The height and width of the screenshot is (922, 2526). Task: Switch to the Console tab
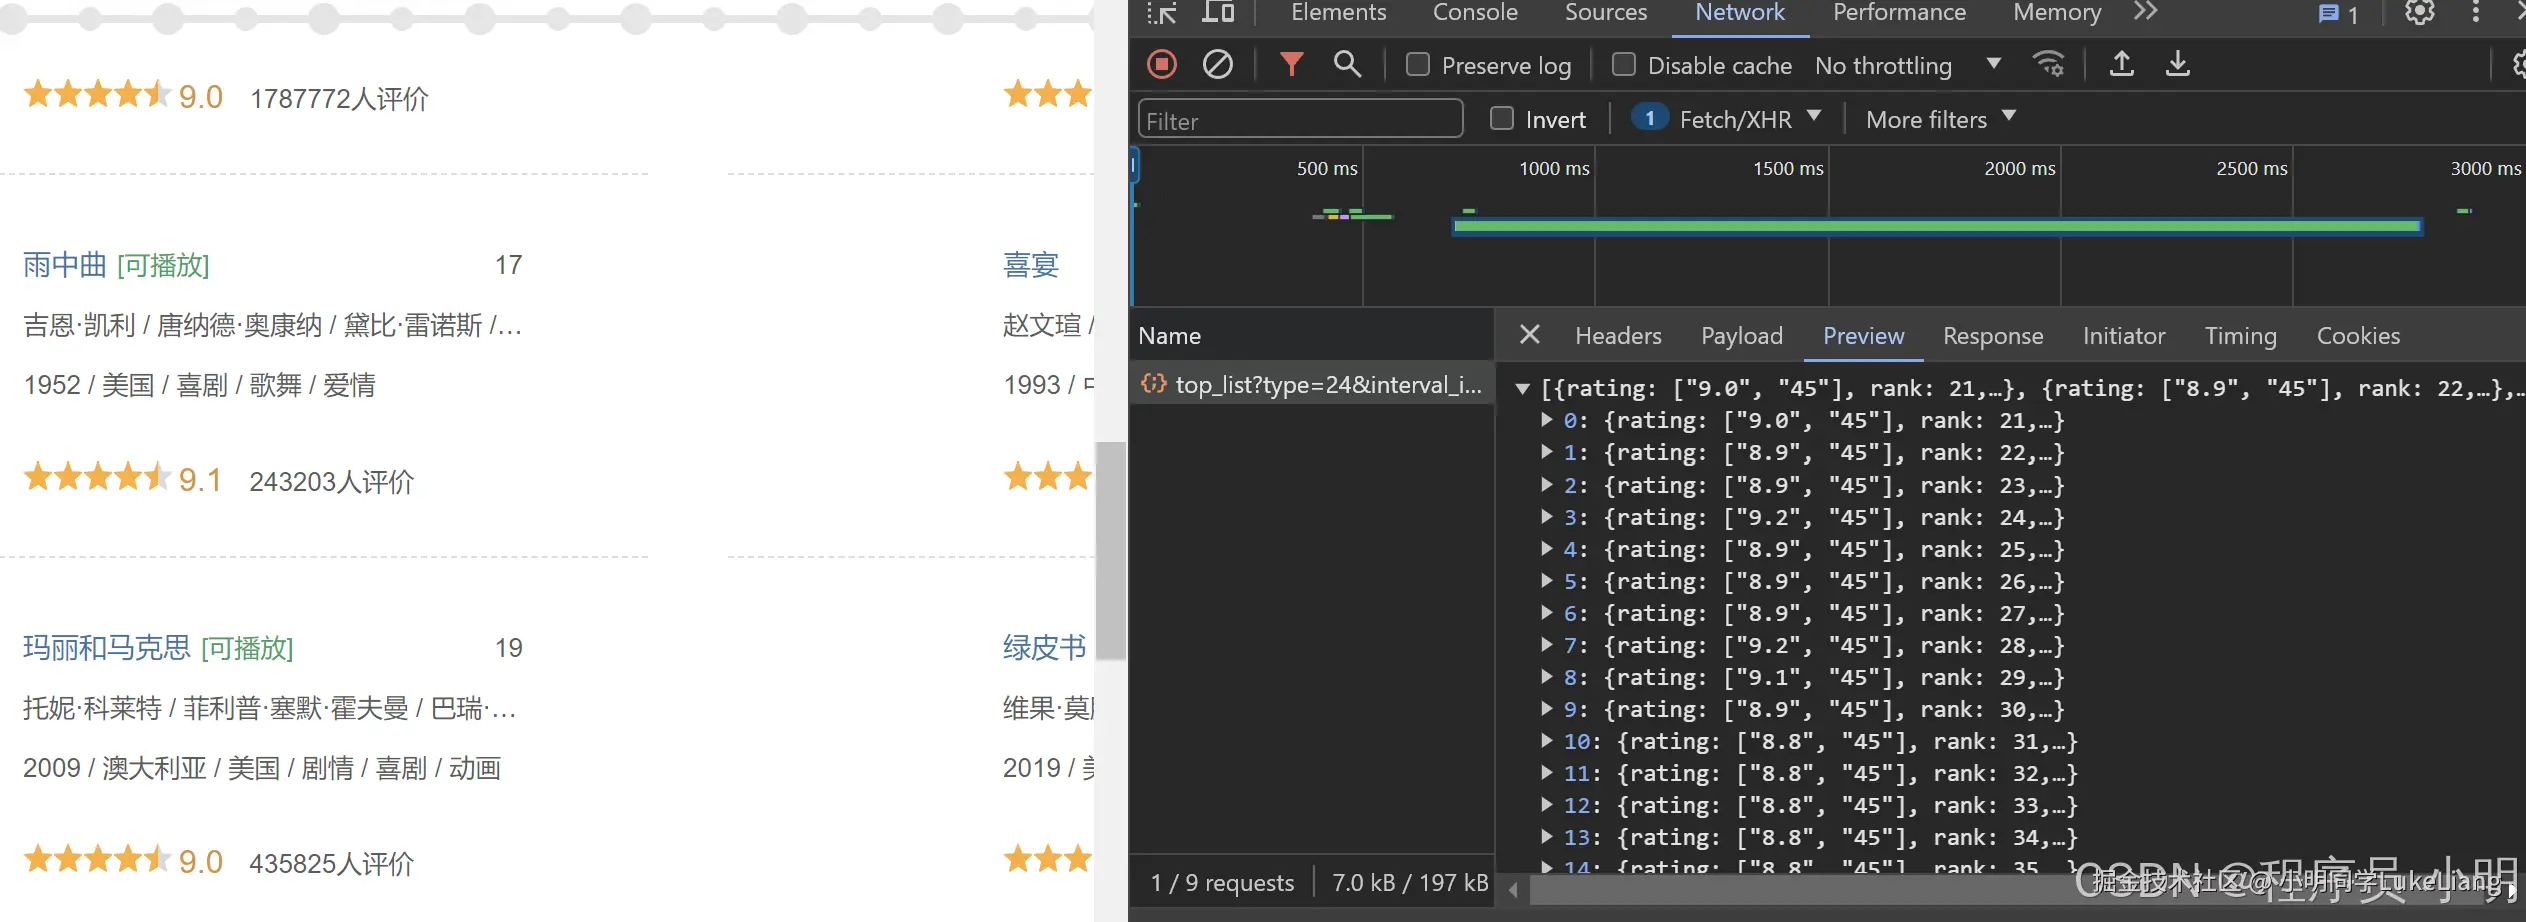1475,13
